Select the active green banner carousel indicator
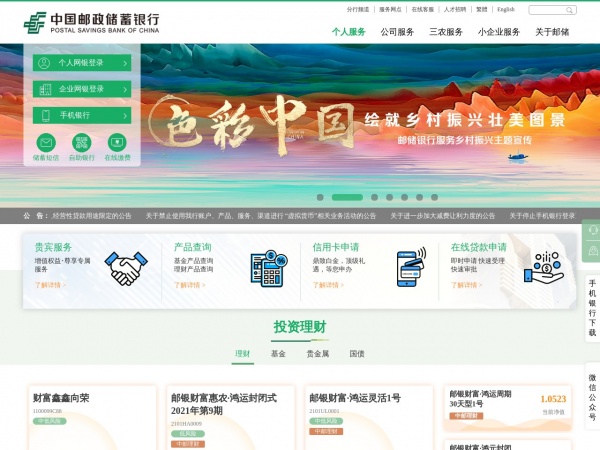The height and width of the screenshot is (450, 600). point(347,197)
